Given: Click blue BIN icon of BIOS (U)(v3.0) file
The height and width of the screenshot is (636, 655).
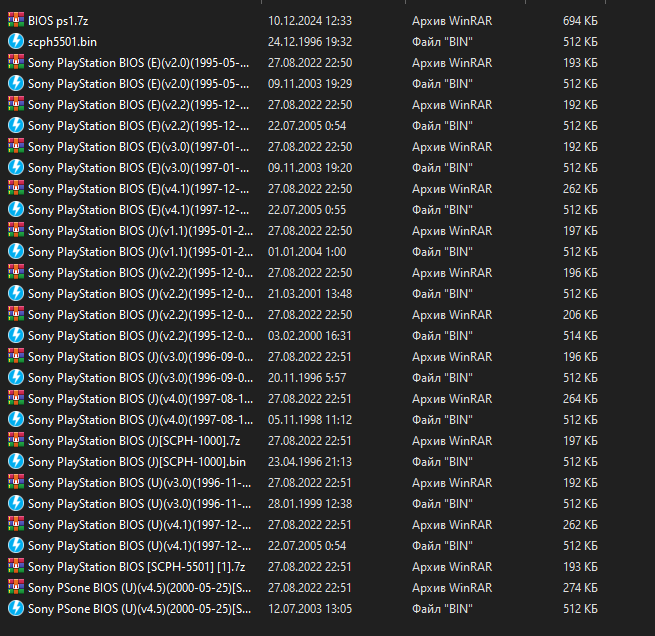Looking at the screenshot, I should click(x=16, y=503).
